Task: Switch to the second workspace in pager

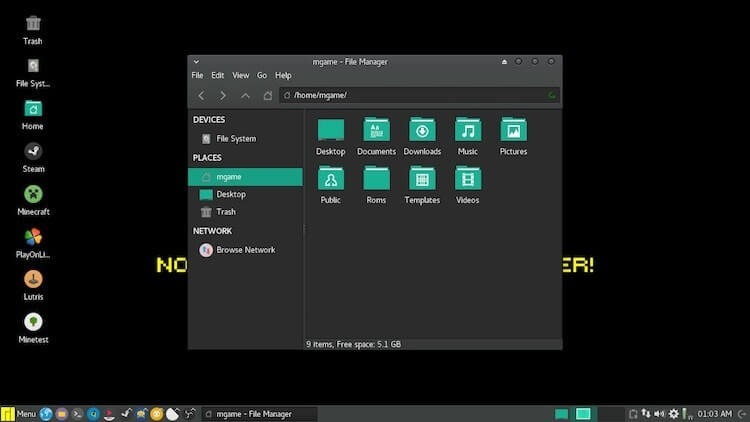Action: (x=583, y=414)
